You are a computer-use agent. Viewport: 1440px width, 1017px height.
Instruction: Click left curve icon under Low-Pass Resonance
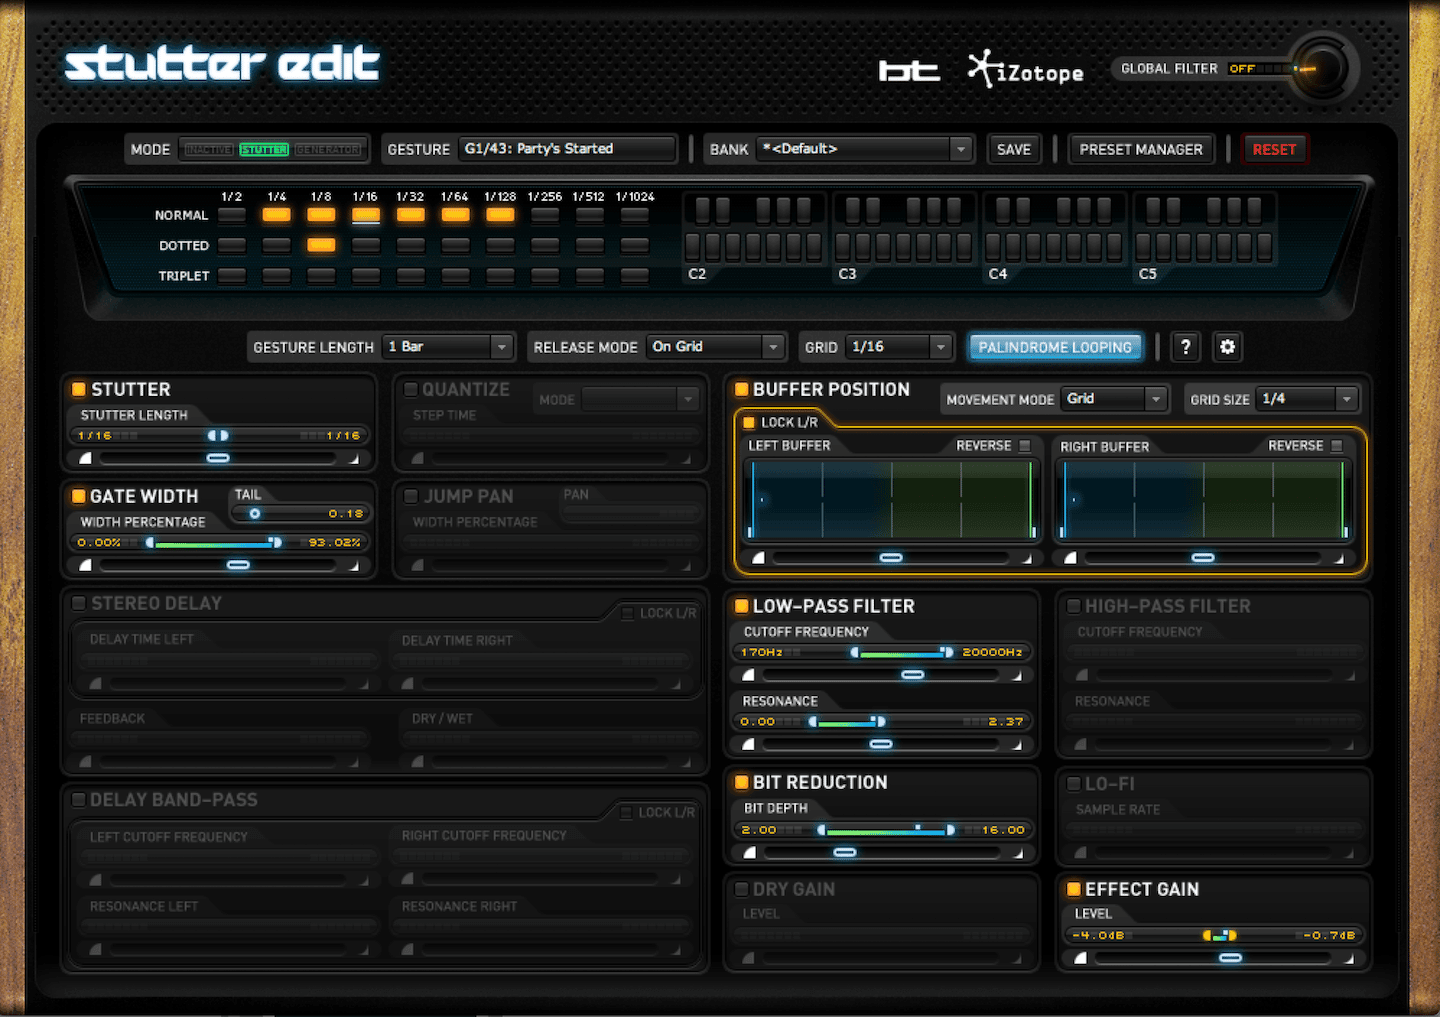[748, 744]
